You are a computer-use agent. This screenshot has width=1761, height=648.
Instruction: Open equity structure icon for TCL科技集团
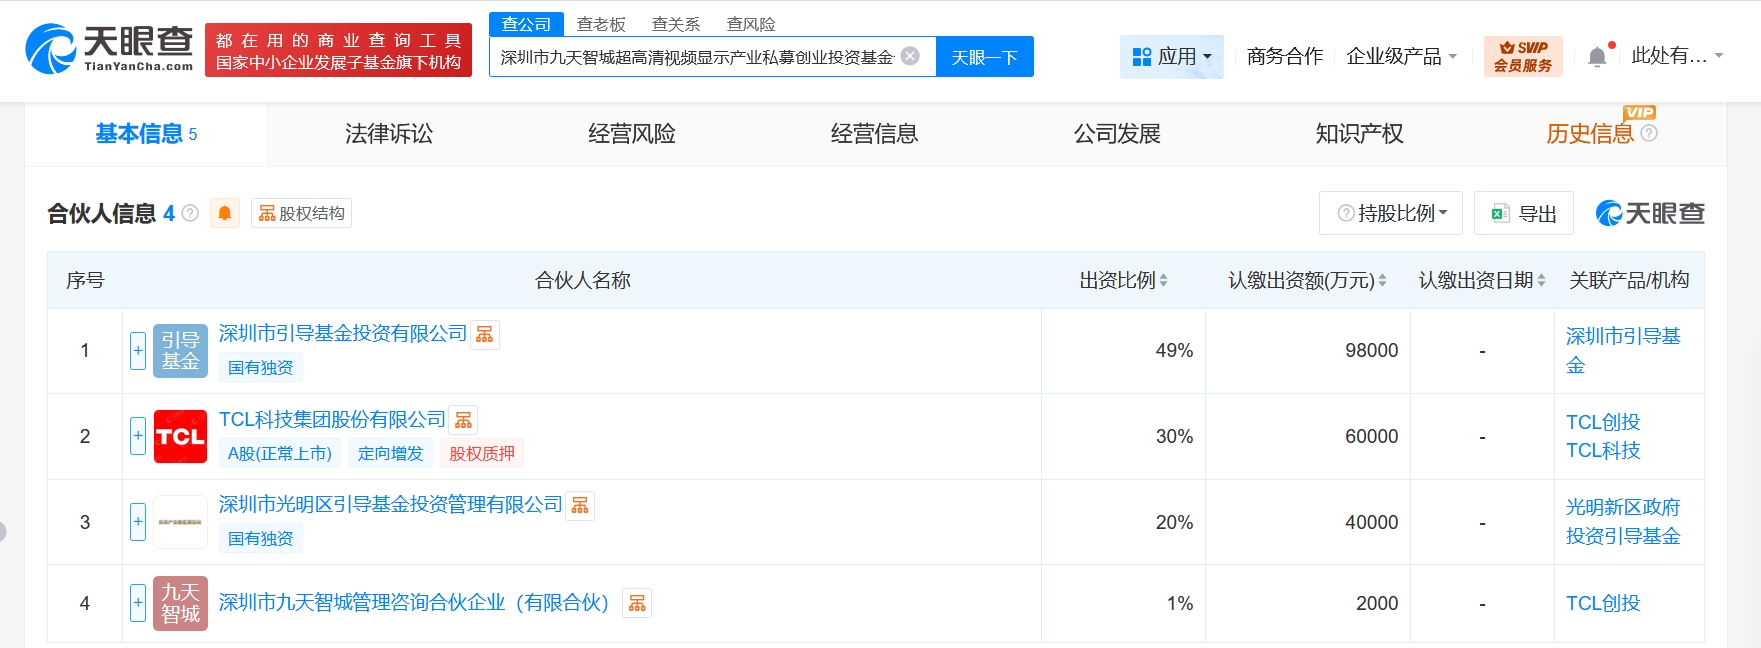coord(463,420)
